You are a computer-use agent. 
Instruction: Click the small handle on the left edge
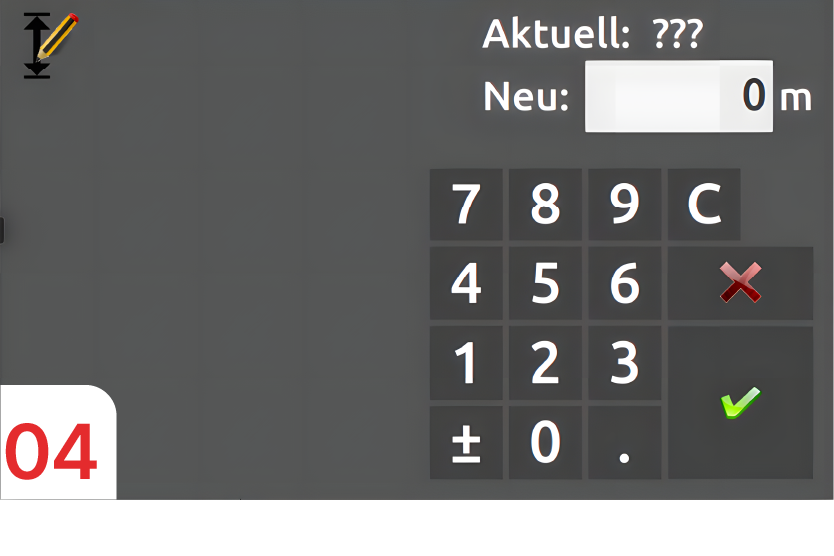pyautogui.click(x=2, y=230)
